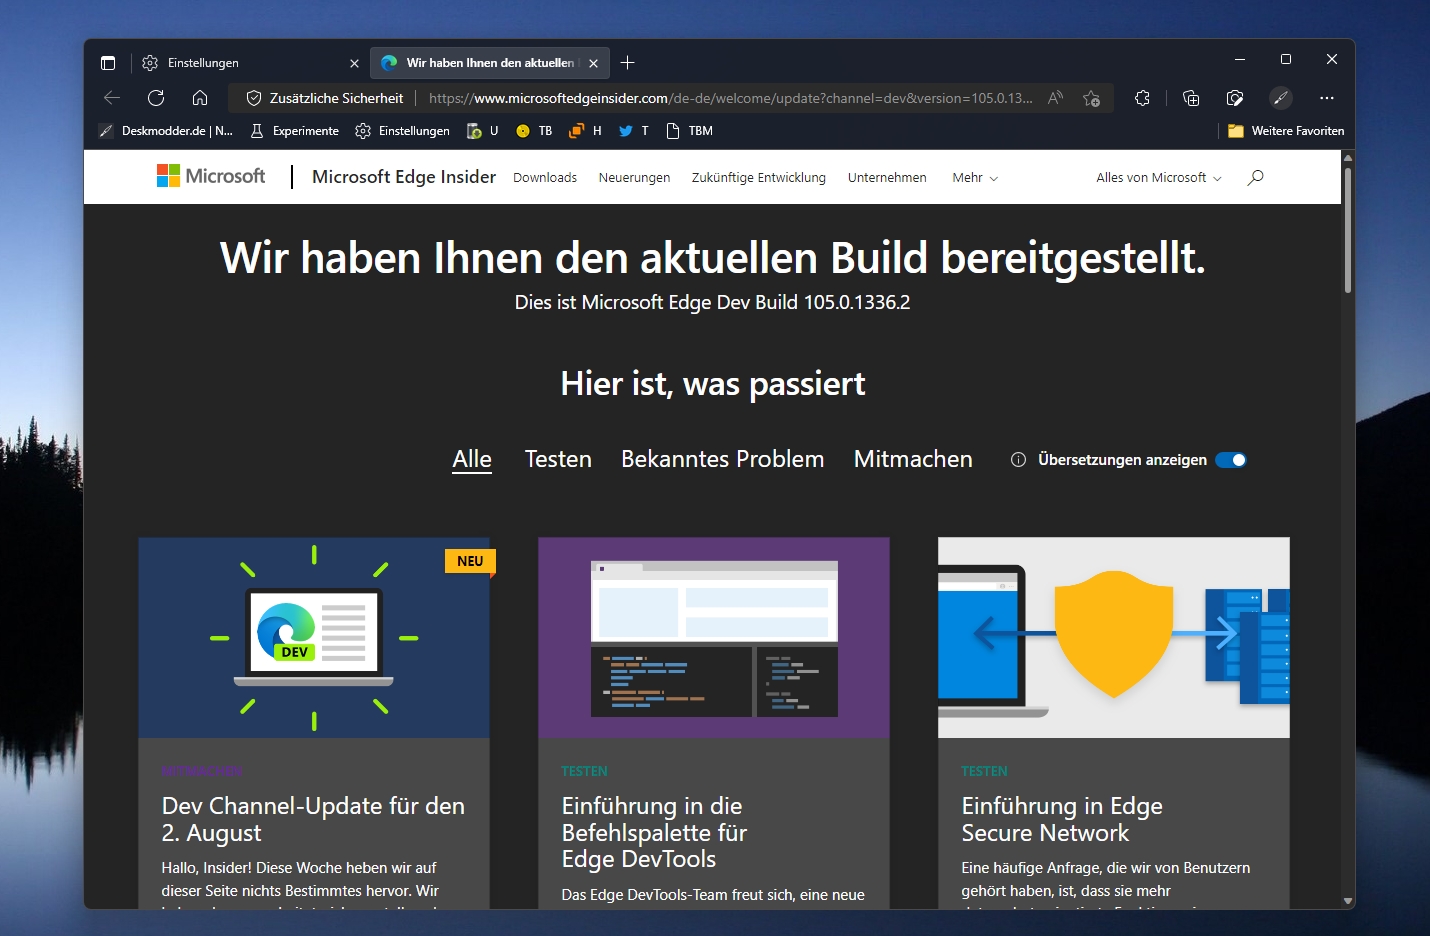Click the 'Dies ist Microsoft Edge Dev Build 105.0.1336.2' text
1430x936 pixels.
(712, 302)
